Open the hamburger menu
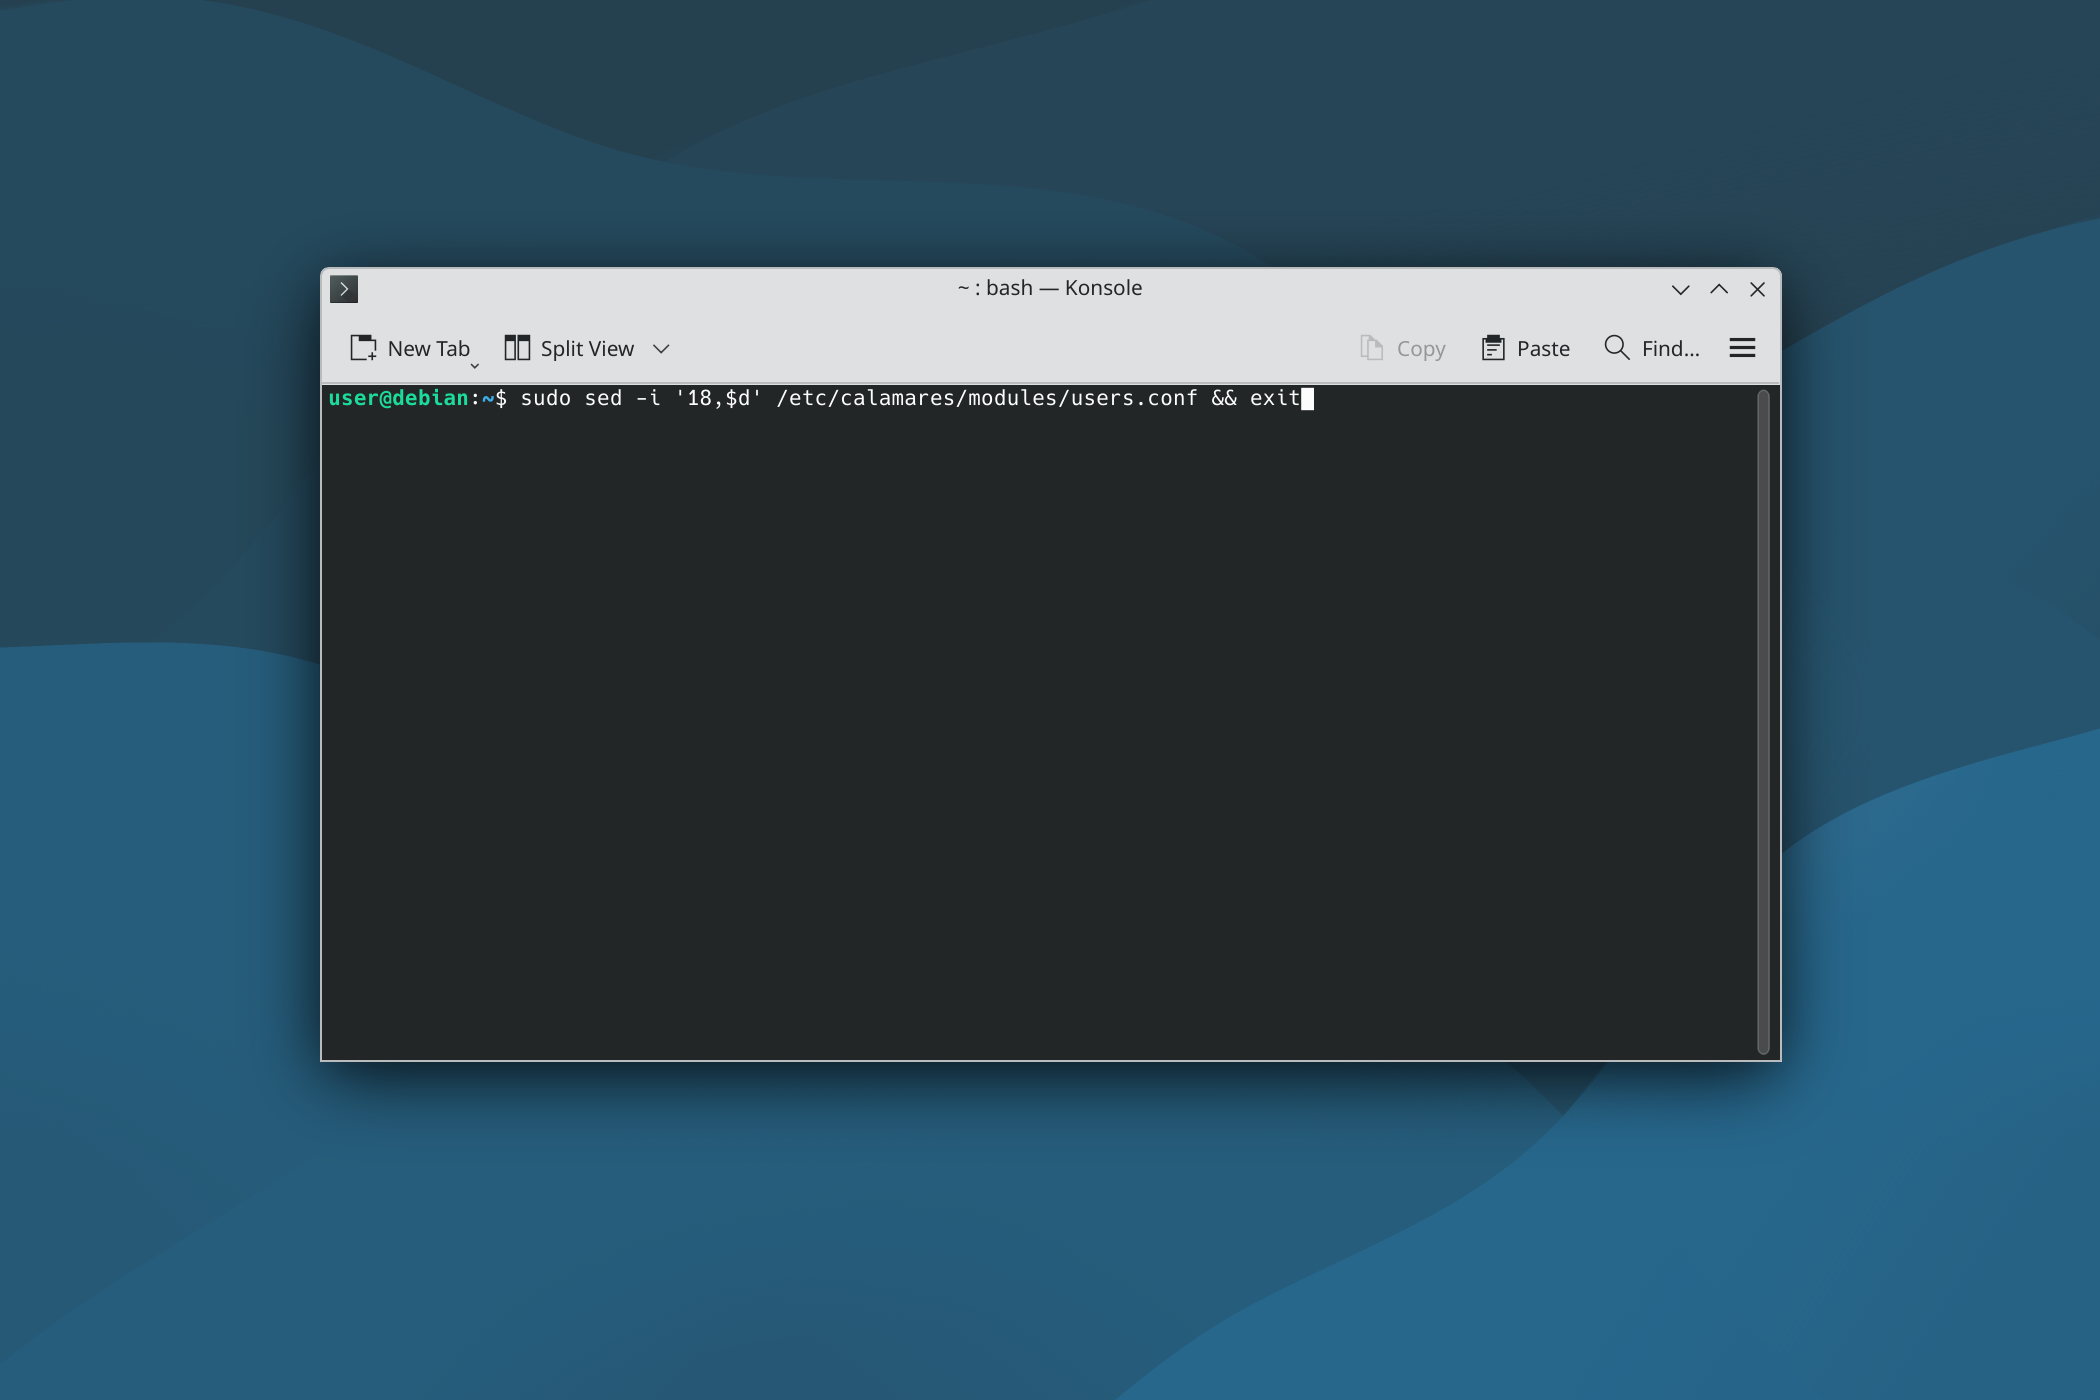This screenshot has width=2100, height=1400. pos(1742,348)
